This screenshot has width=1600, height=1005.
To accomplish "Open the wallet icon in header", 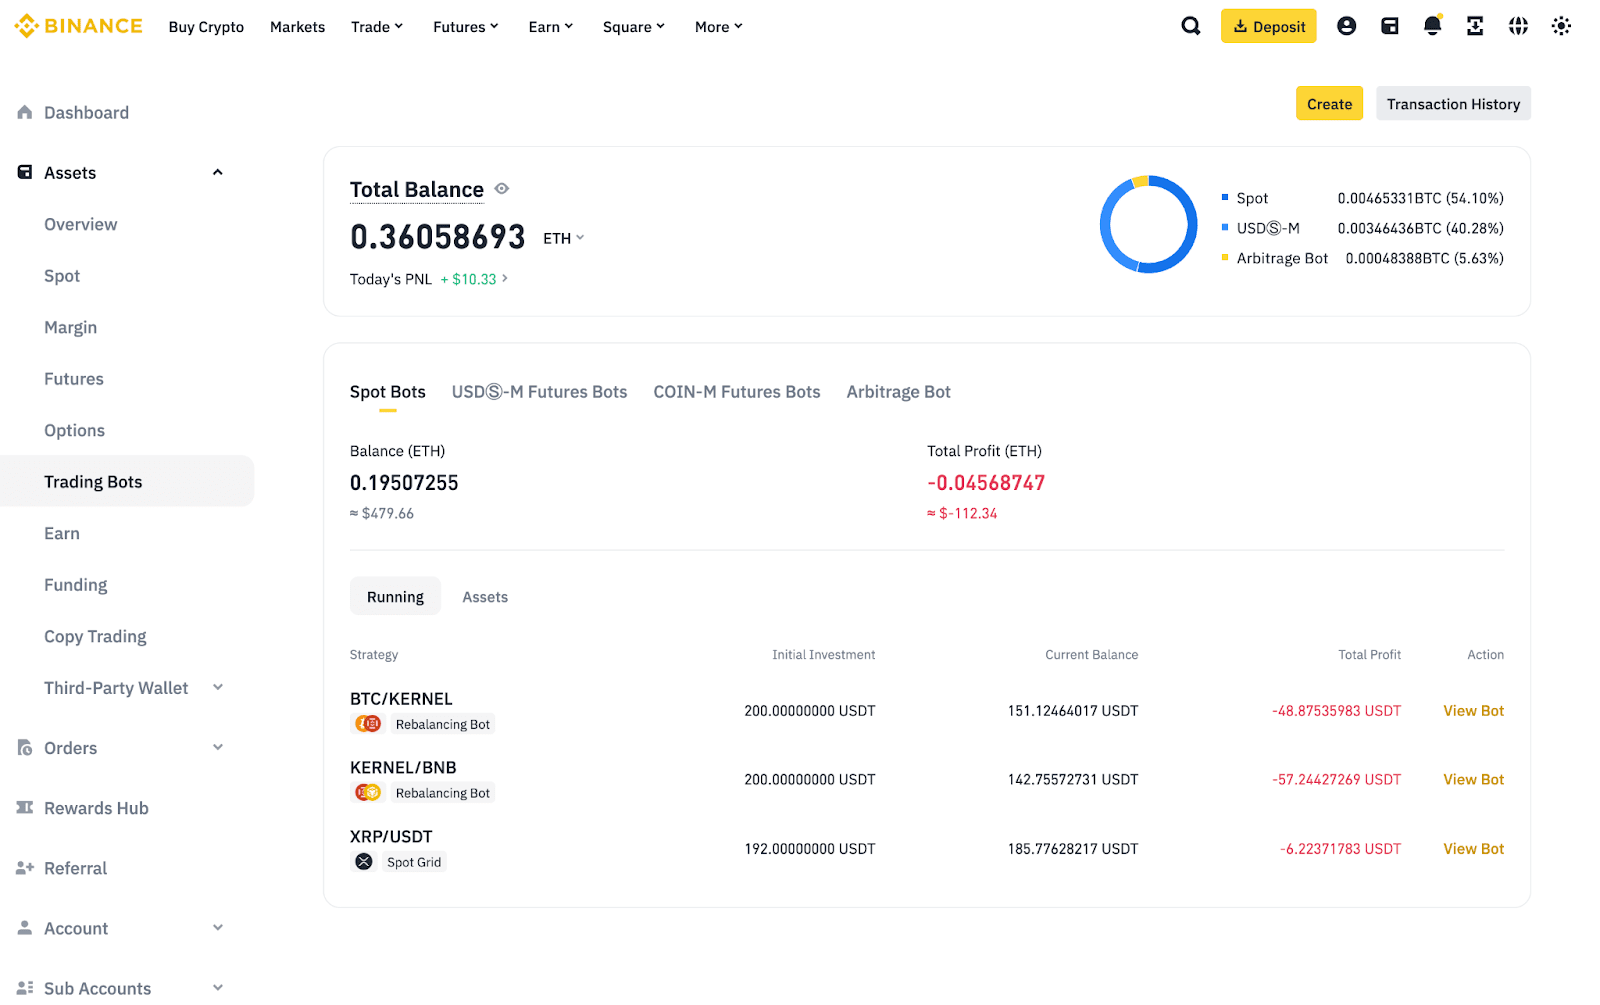I will (x=1389, y=26).
